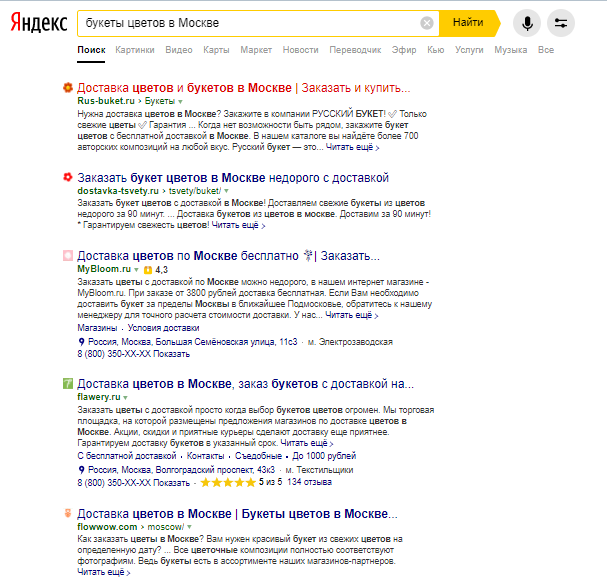Screen dimensions: 607x581
Task: Show flawery.ru phone number via Показать
Action: (171, 483)
